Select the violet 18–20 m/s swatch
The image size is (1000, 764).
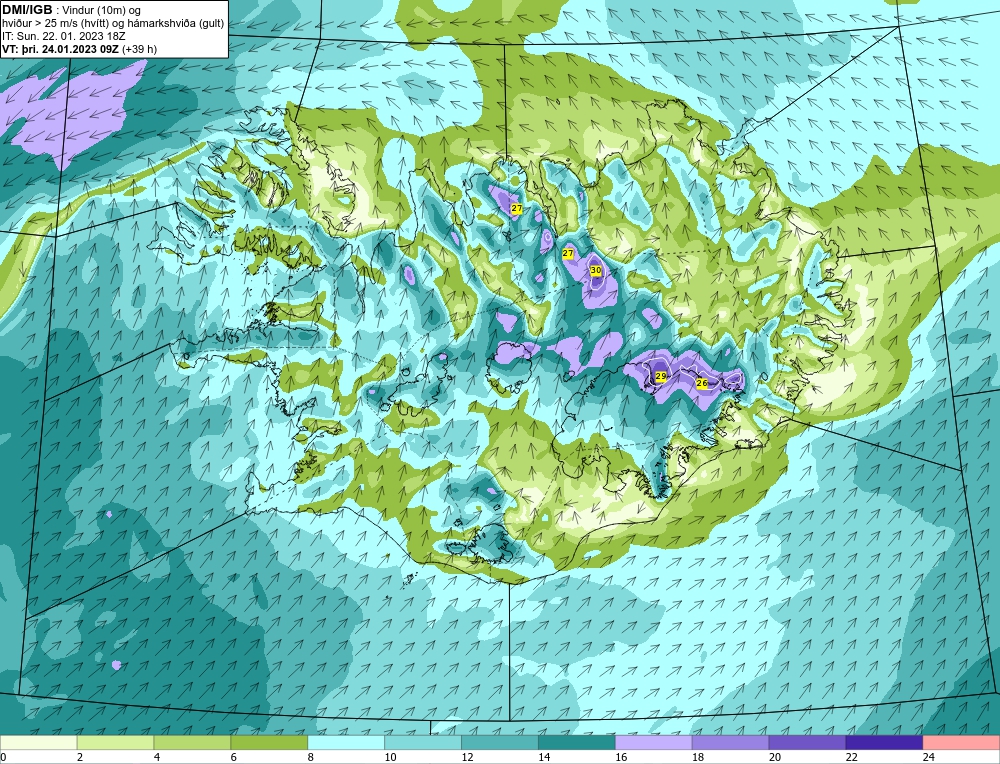tap(730, 743)
